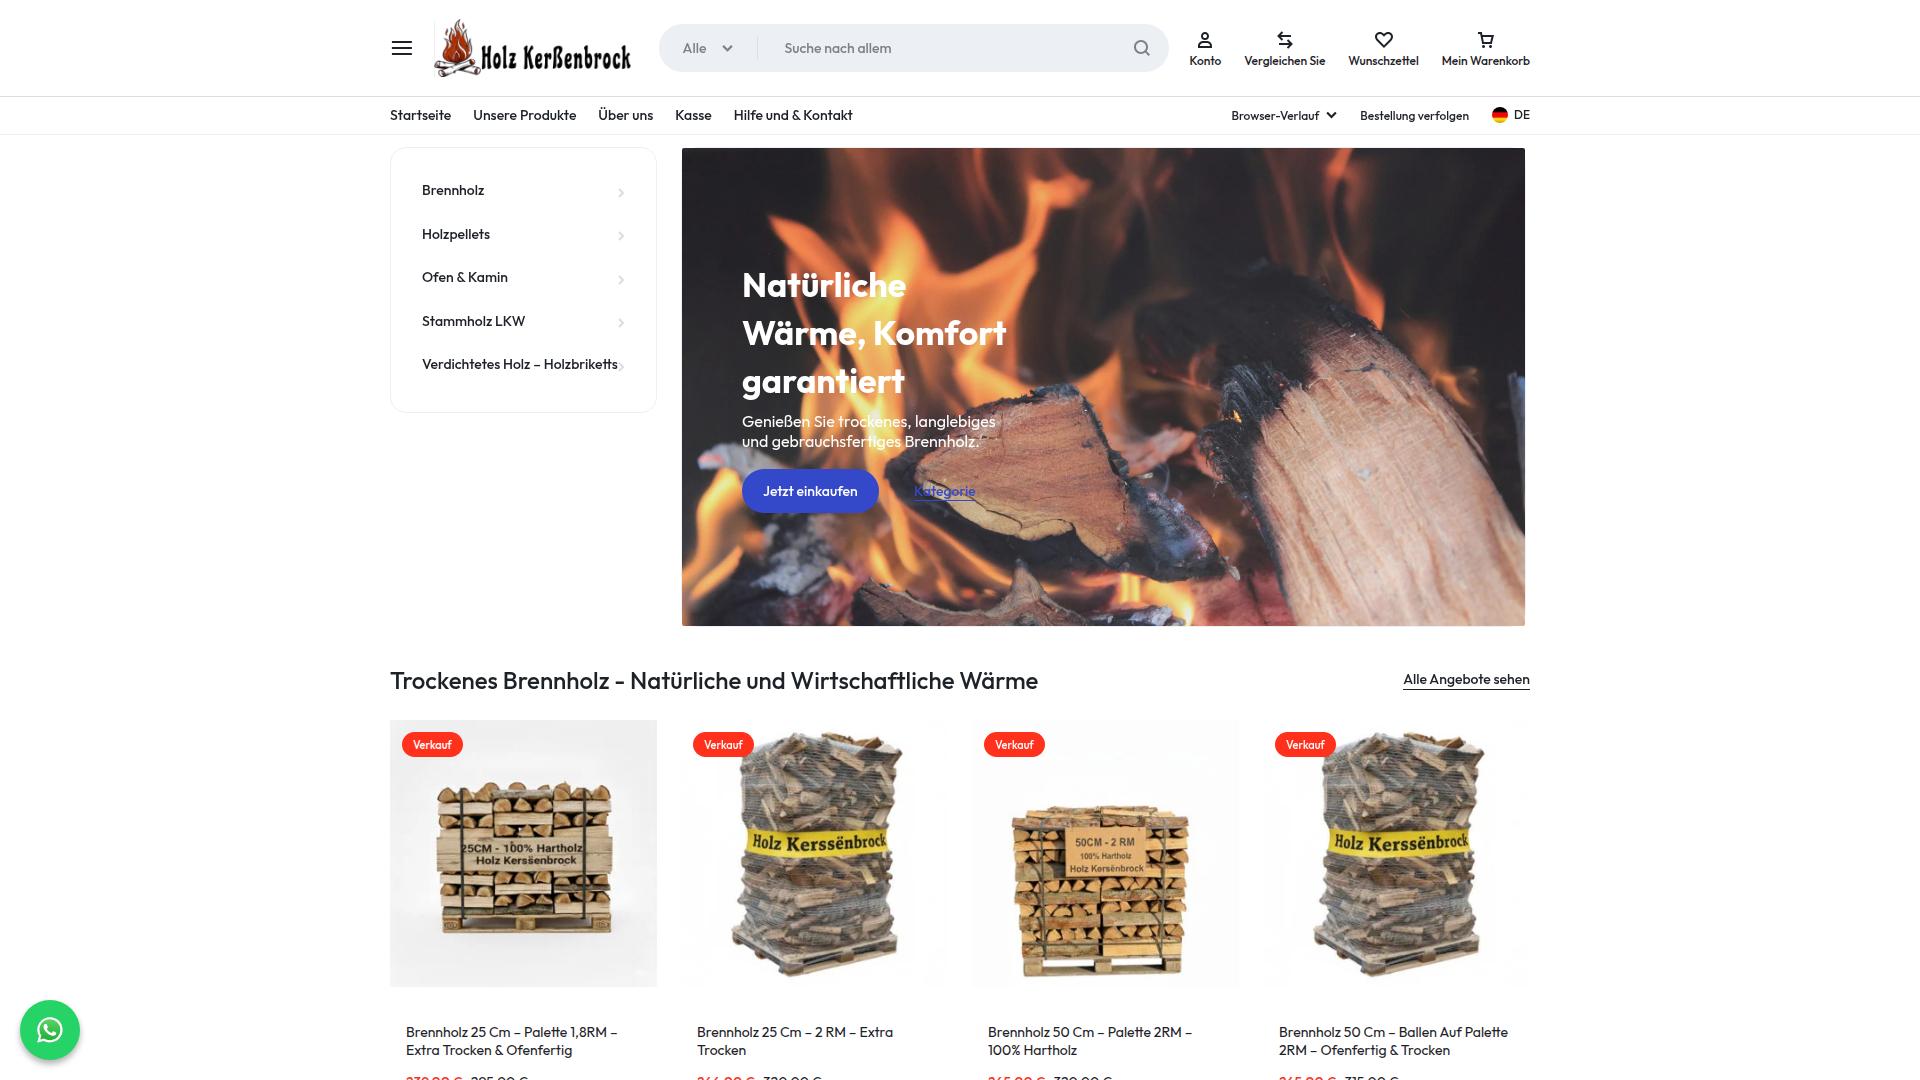Select Brennholz in sidebar categories
This screenshot has height=1080, width=1920.
(453, 190)
